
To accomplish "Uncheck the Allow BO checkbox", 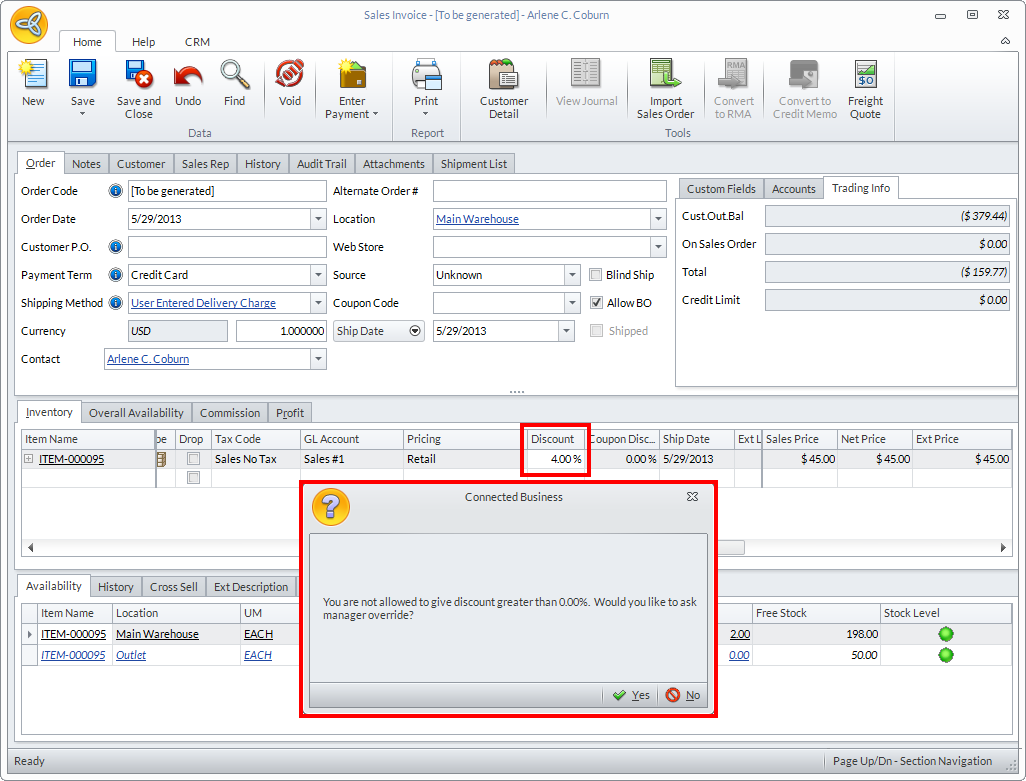I will coord(596,303).
